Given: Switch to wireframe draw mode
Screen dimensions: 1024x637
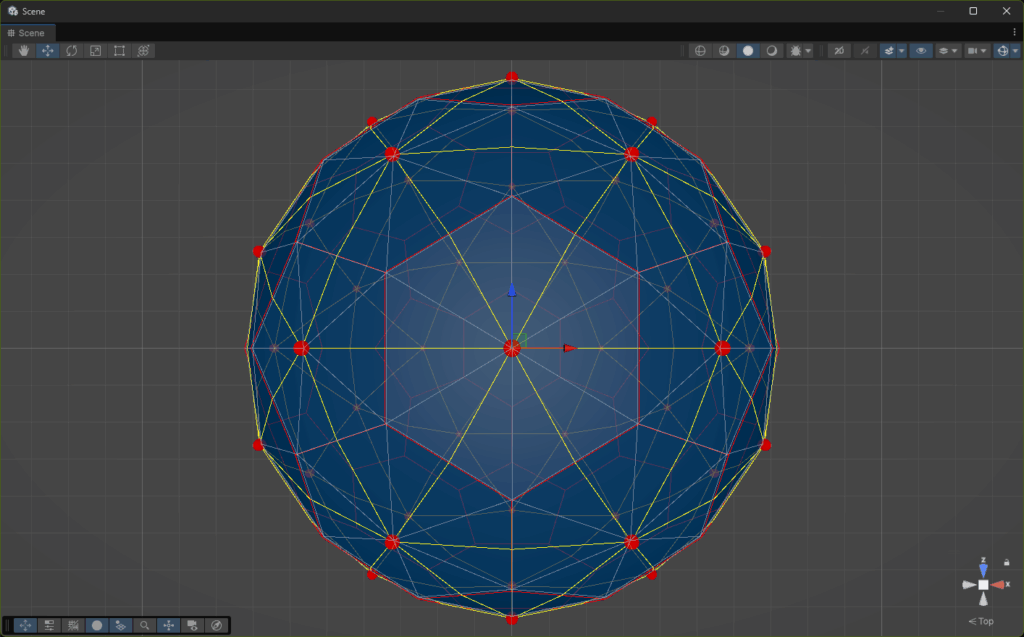Looking at the screenshot, I should [700, 51].
